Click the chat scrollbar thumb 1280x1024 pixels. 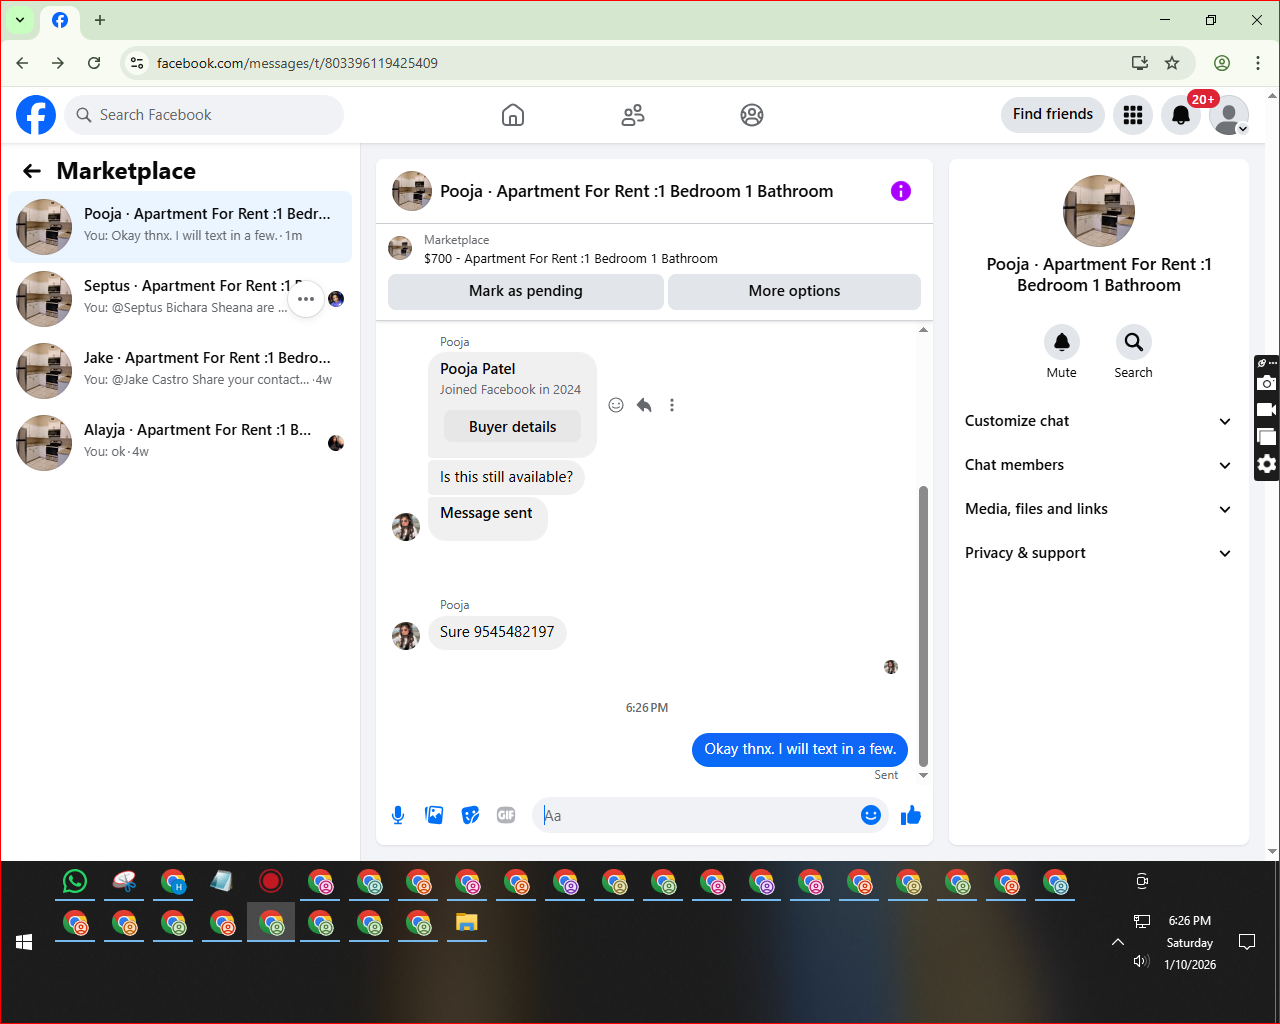point(923,626)
